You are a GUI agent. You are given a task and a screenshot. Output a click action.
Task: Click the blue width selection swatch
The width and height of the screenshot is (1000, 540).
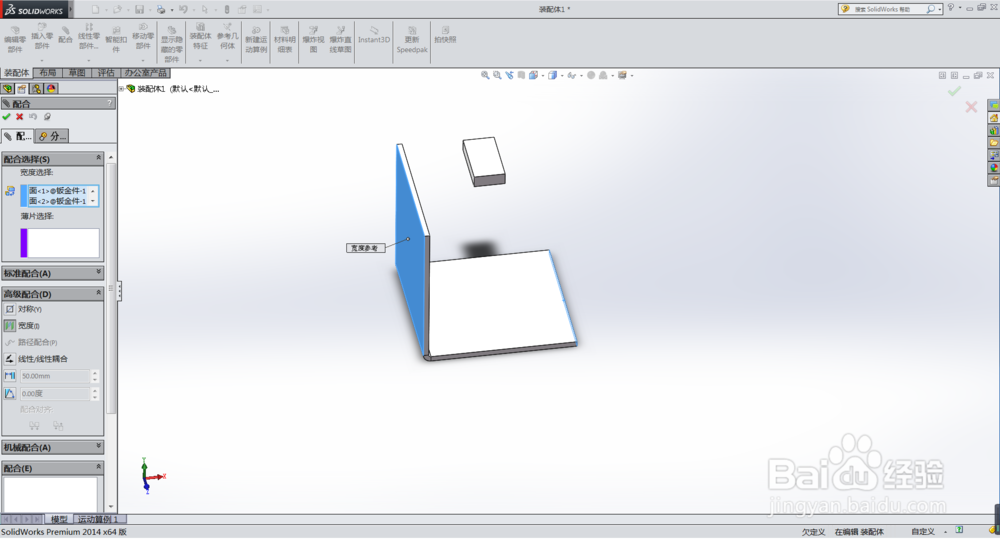[24, 196]
